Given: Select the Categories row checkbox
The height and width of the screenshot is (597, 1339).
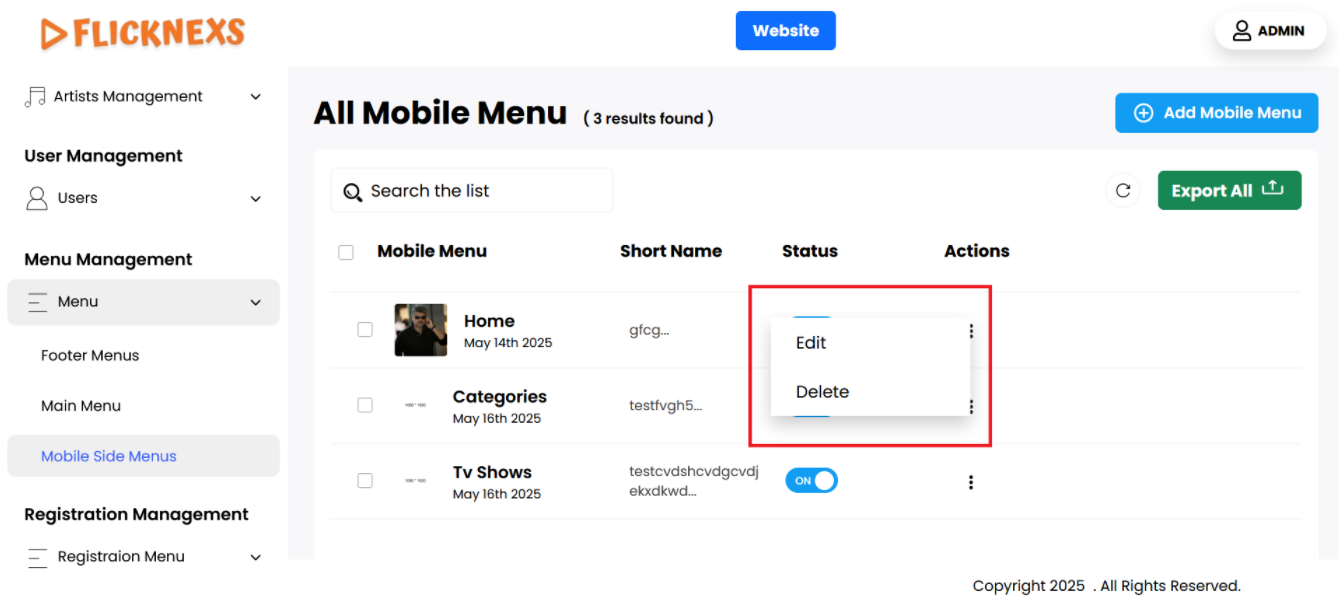Looking at the screenshot, I should (x=365, y=405).
